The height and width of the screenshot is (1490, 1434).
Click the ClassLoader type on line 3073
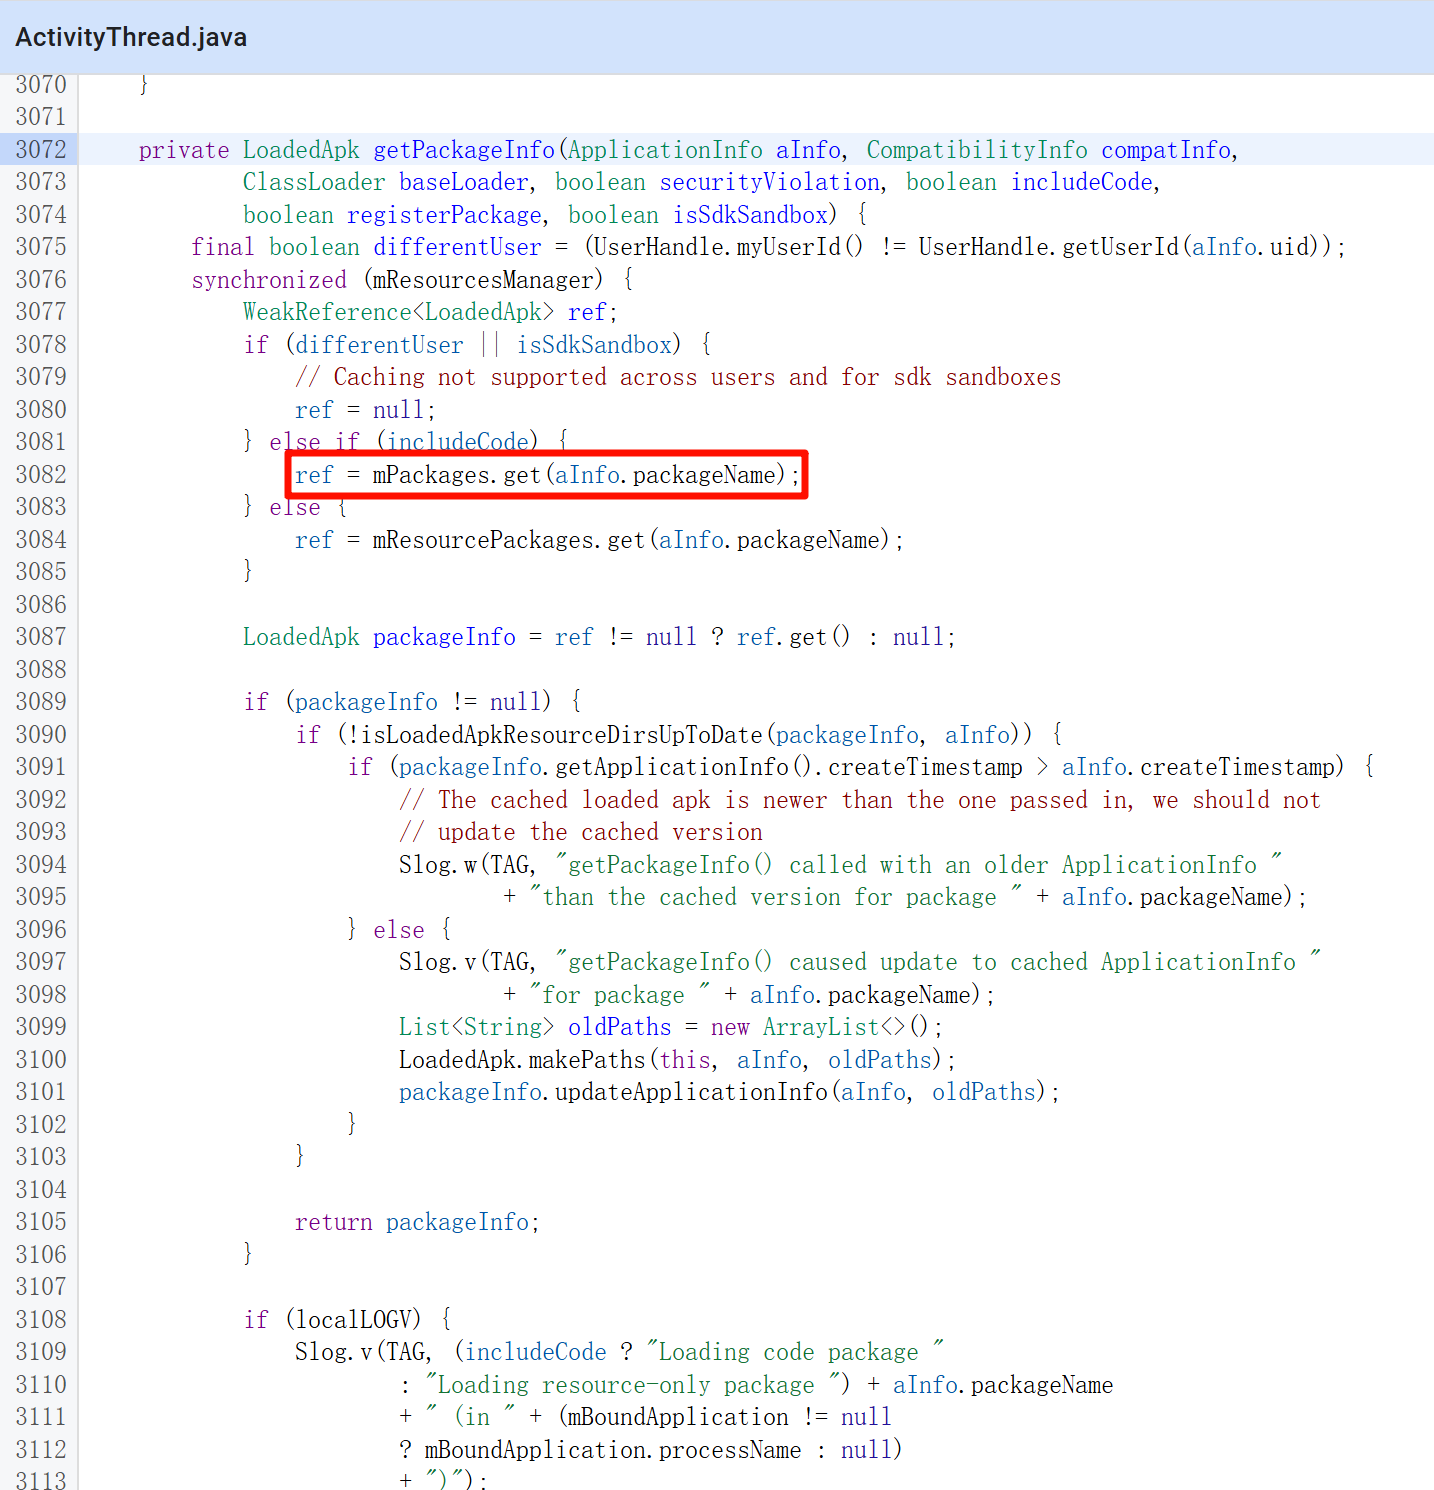click(313, 182)
